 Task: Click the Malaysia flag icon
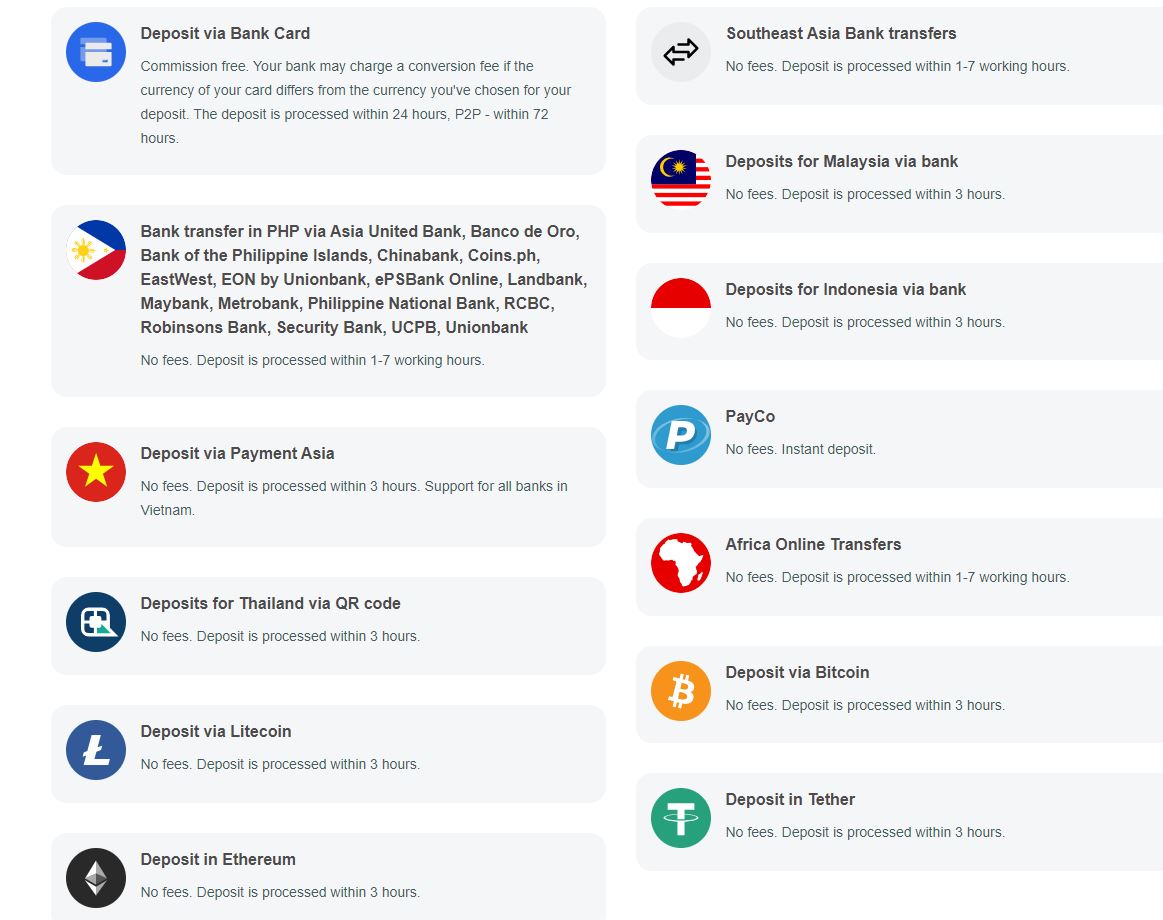[x=681, y=180]
